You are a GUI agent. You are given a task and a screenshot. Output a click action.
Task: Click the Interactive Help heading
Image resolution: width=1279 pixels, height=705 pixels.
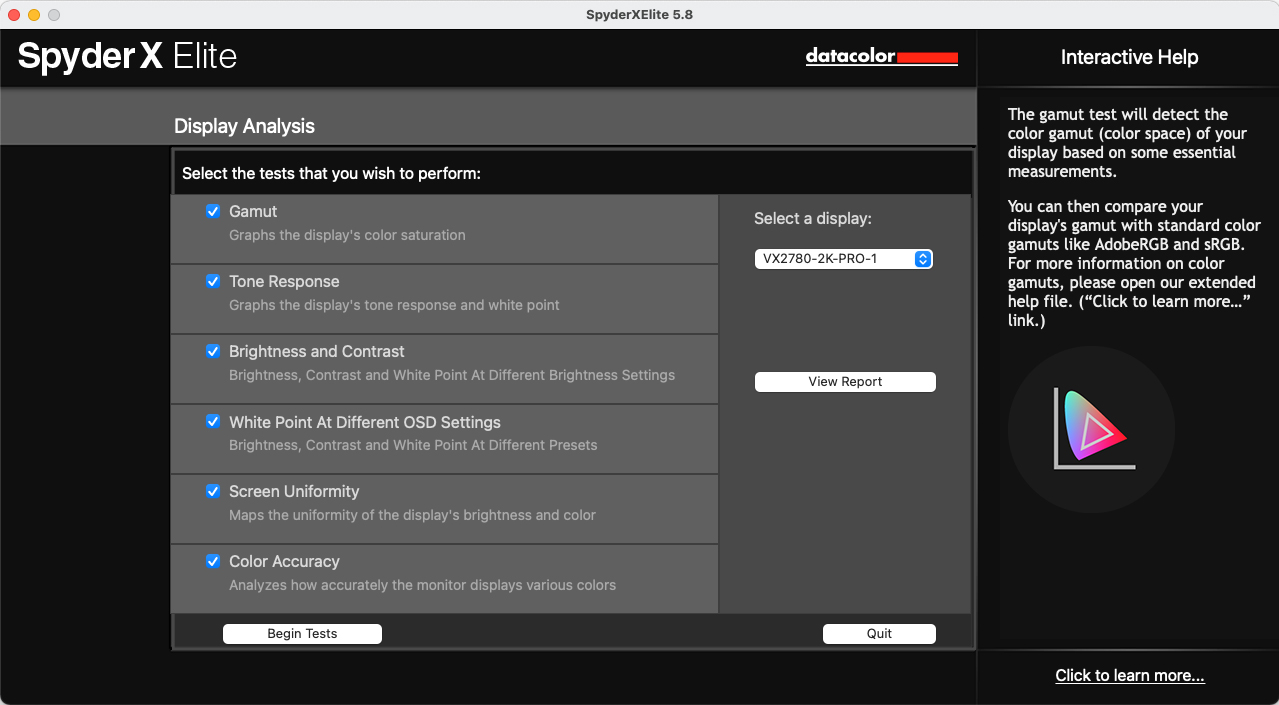coord(1129,57)
